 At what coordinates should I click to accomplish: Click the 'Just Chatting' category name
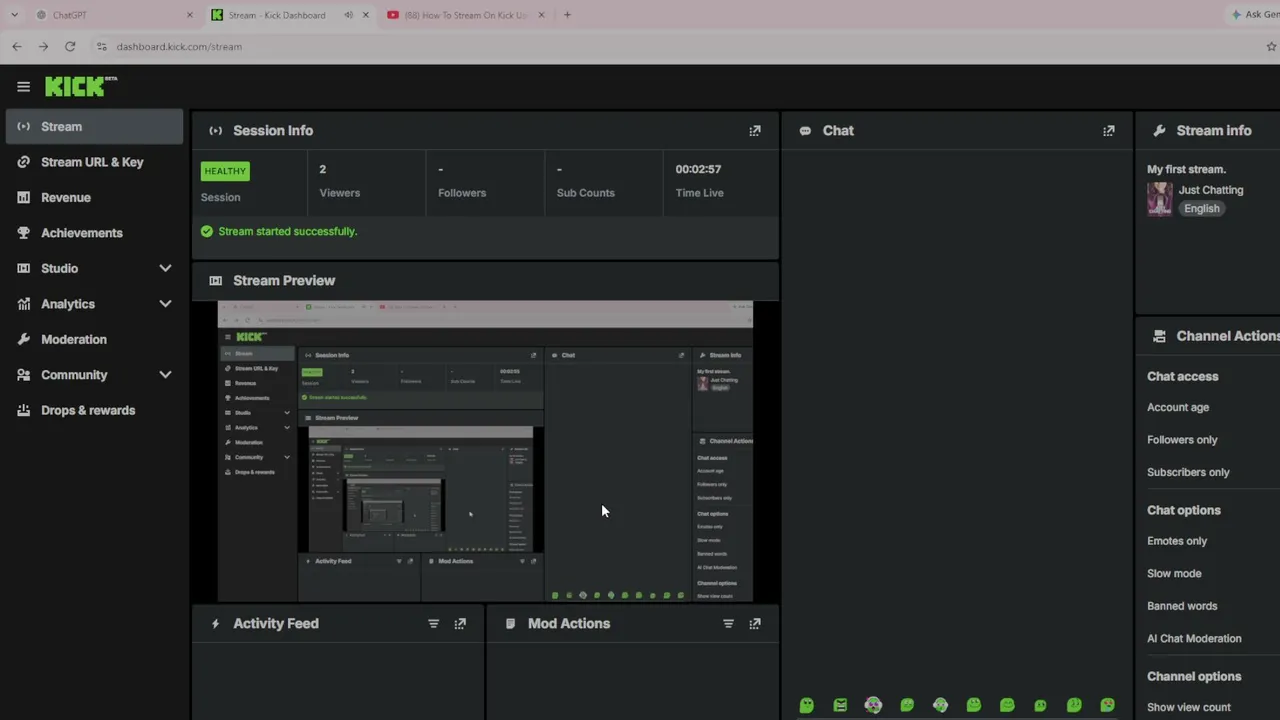pyautogui.click(x=1211, y=190)
